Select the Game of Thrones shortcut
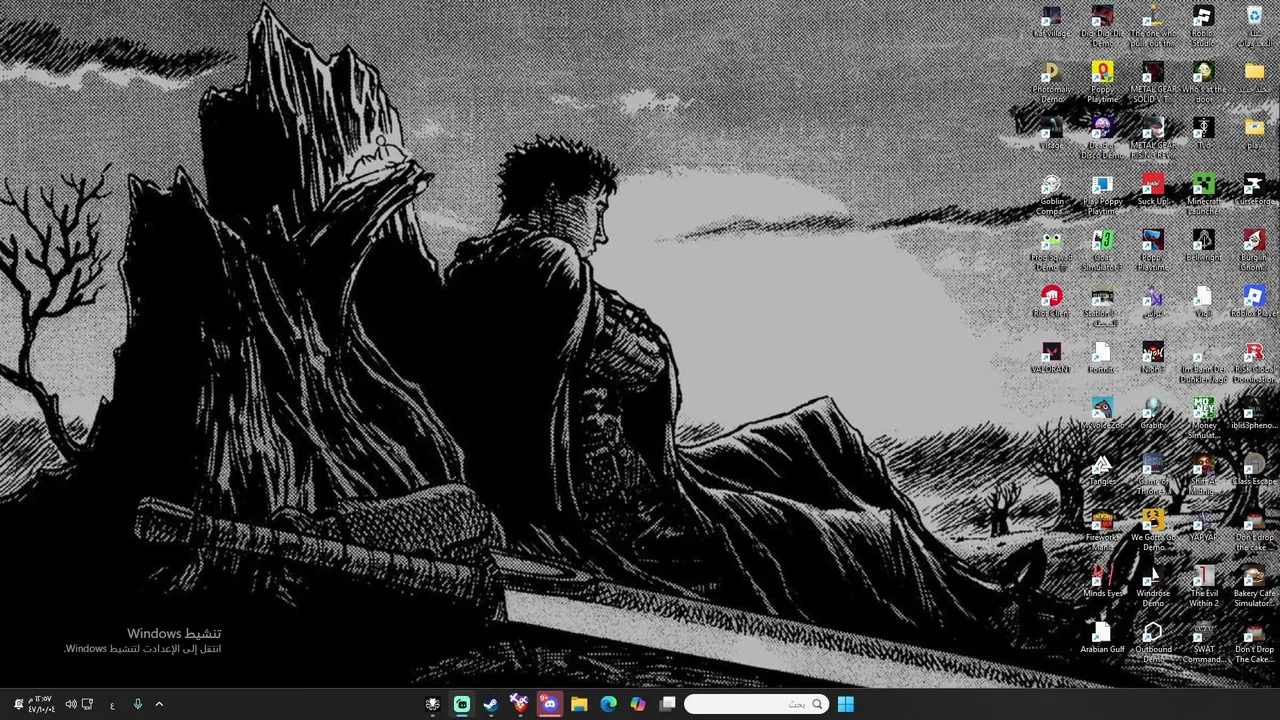Image resolution: width=1280 pixels, height=720 pixels. 1153,475
